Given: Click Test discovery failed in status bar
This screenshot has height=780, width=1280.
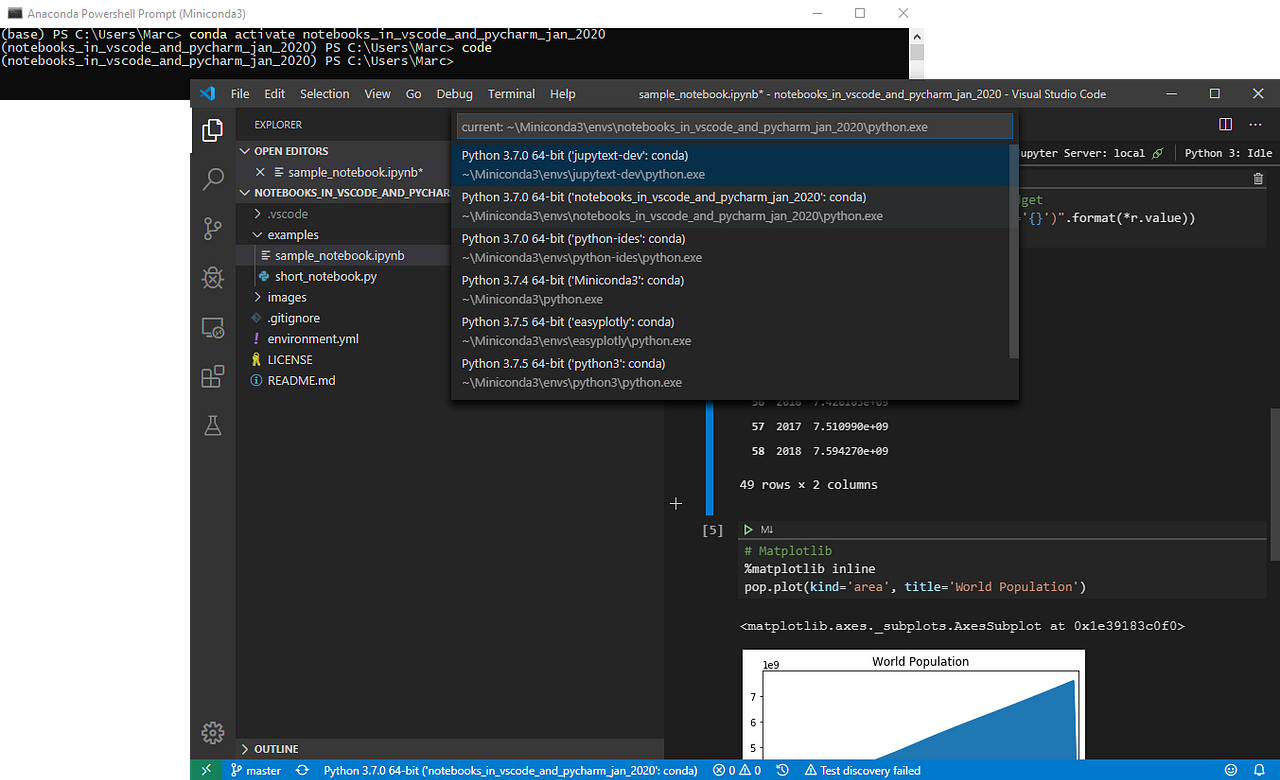Looking at the screenshot, I should click(860, 770).
